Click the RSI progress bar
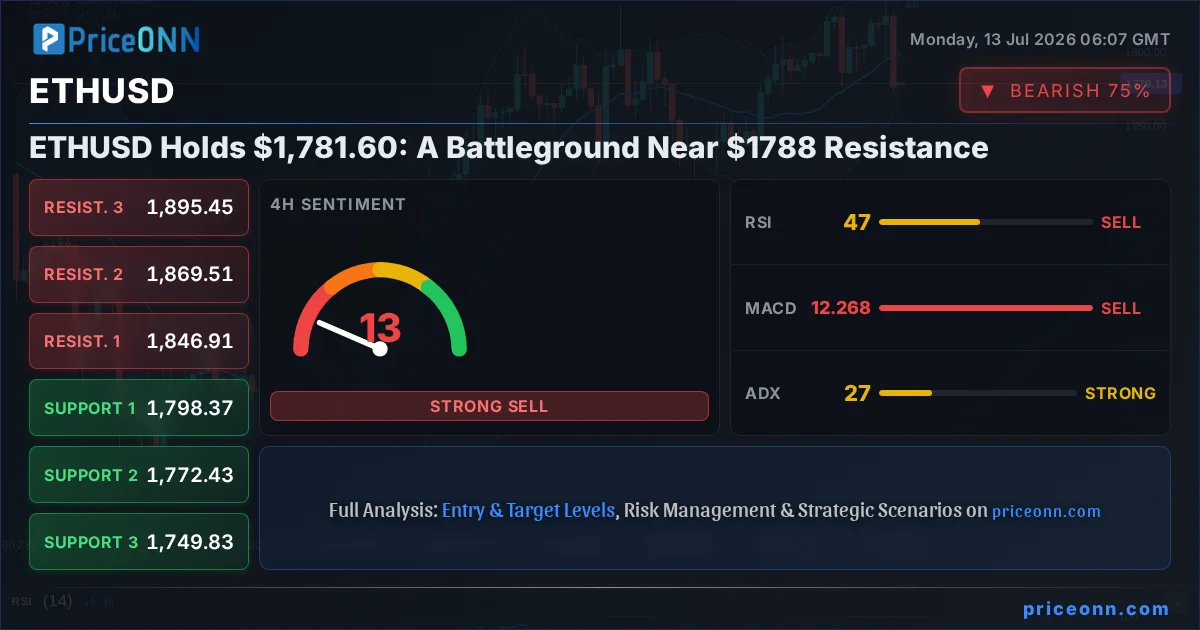Image resolution: width=1200 pixels, height=630 pixels. (985, 222)
